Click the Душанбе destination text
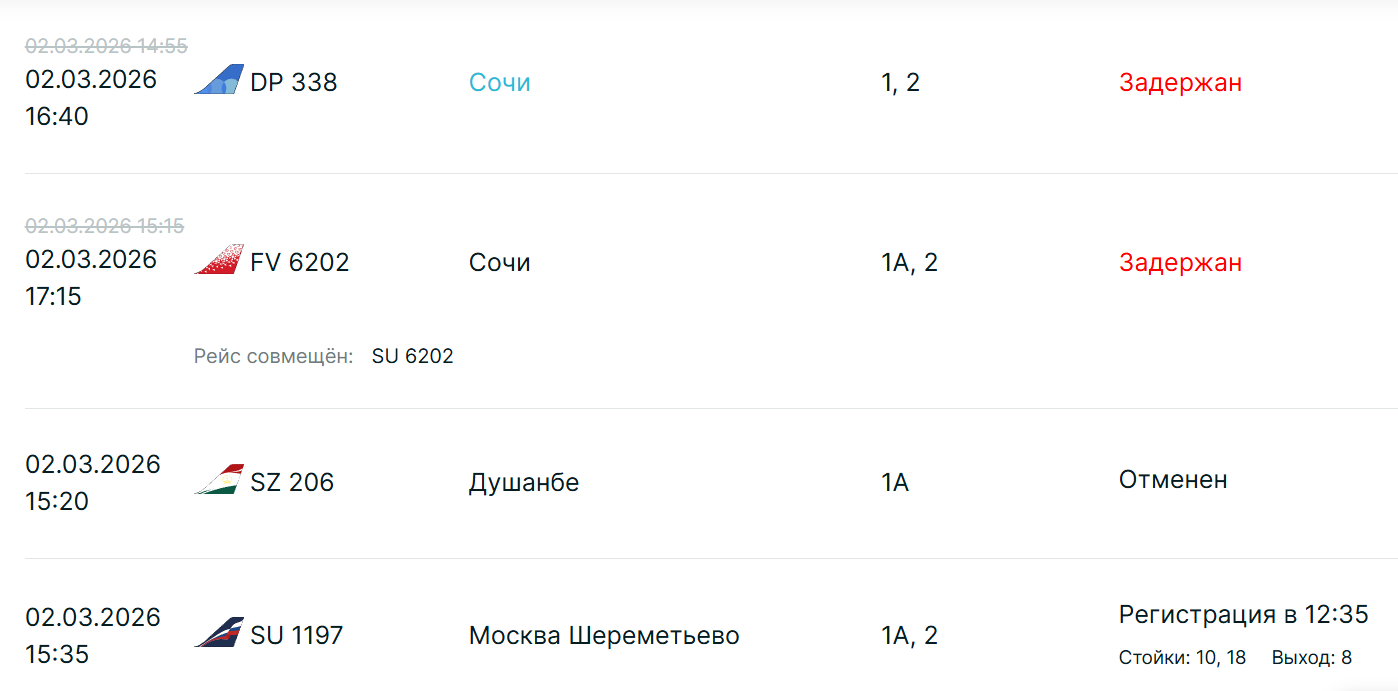The image size is (1398, 691). pos(523,482)
